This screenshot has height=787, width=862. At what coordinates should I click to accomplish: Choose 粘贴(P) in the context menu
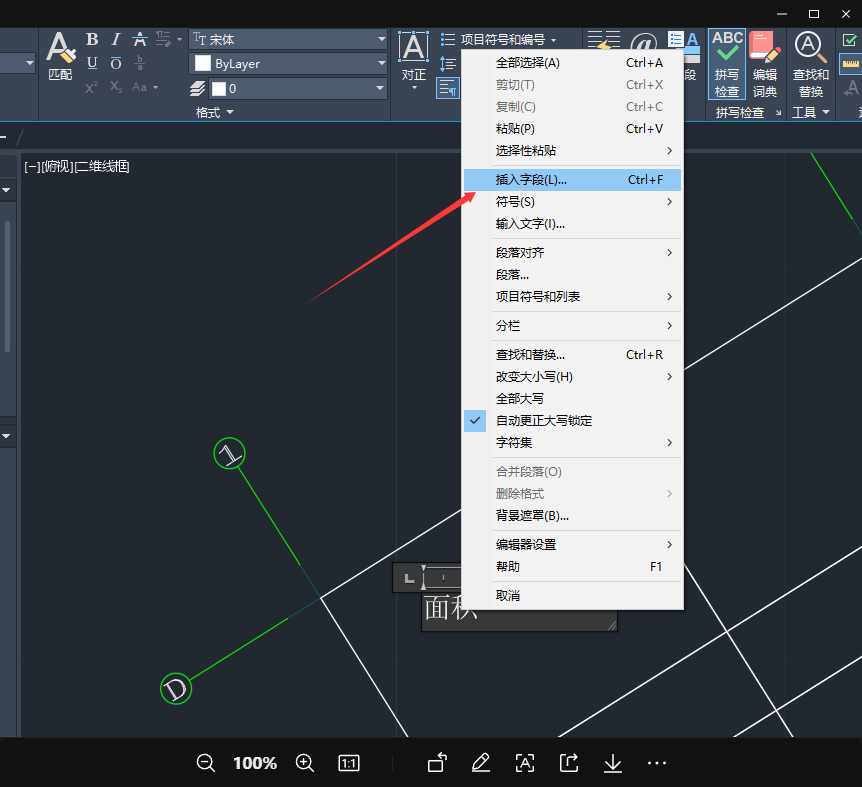click(572, 129)
